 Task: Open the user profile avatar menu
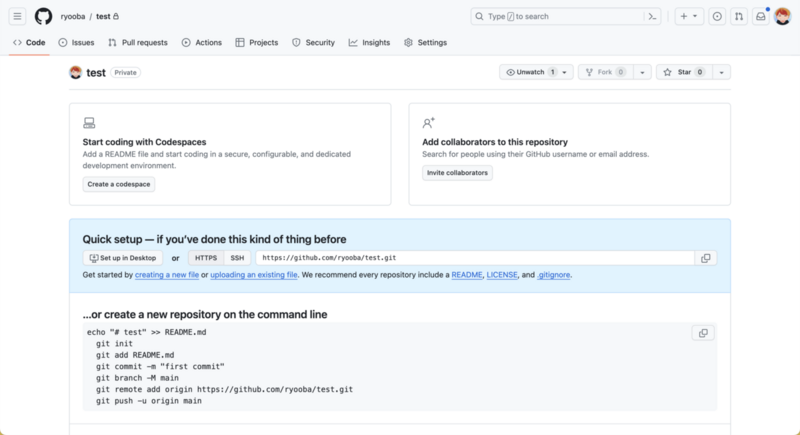tap(782, 16)
